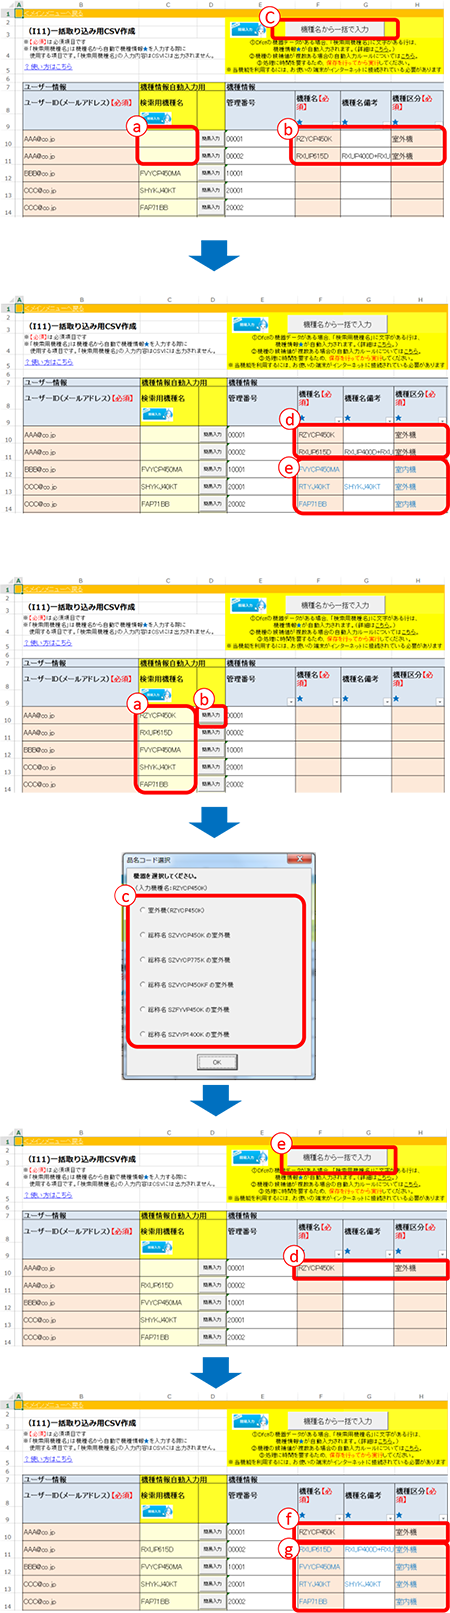
Task: Click 機種名から一括で入力 button marked with circle e
Action: pos(337,1157)
